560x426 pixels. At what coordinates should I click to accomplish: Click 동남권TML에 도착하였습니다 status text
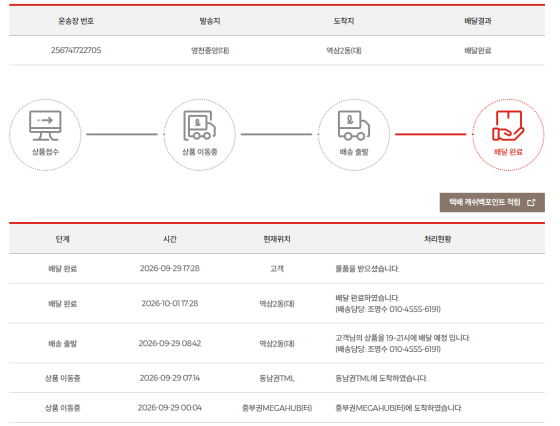[x=381, y=378]
